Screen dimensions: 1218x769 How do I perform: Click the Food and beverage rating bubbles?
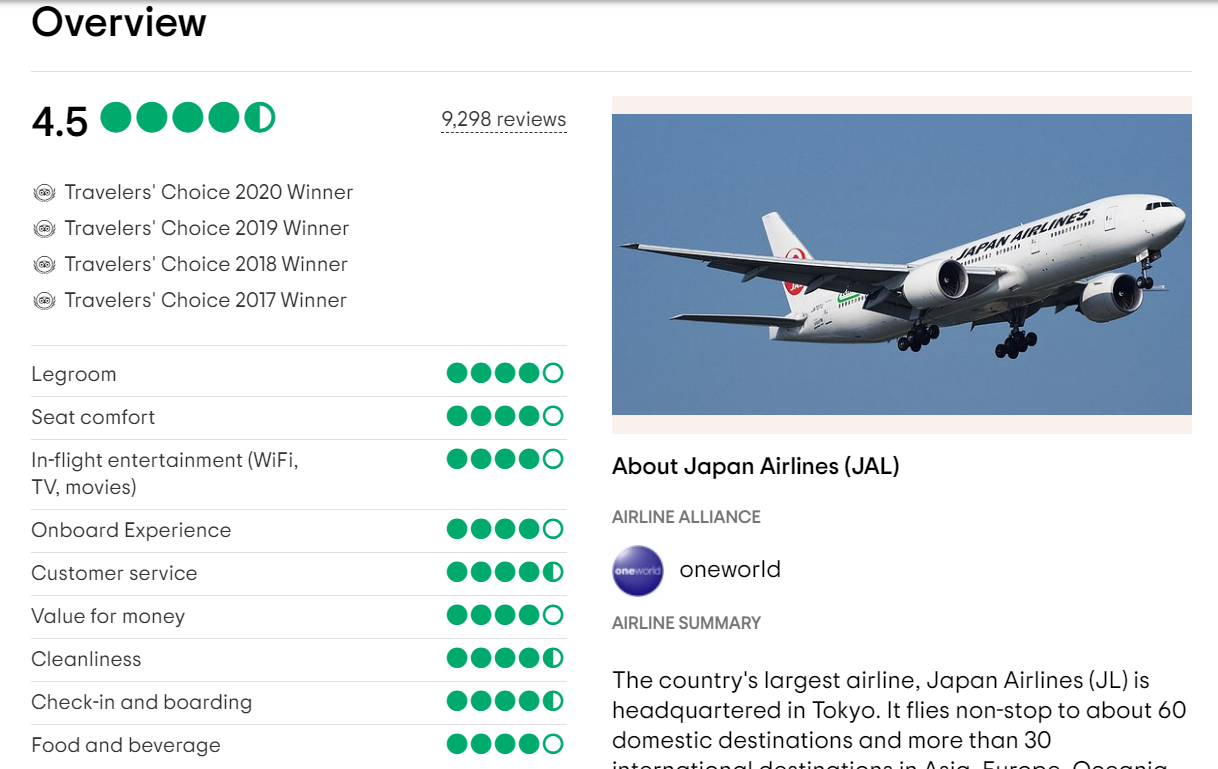coord(505,744)
